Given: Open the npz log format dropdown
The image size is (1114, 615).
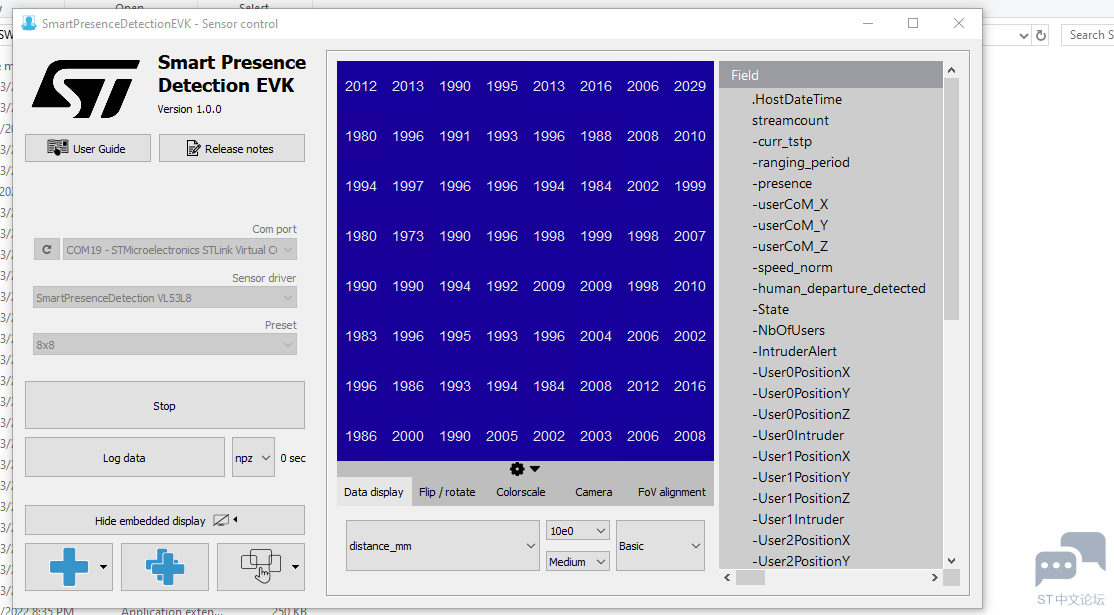Looking at the screenshot, I should [253, 458].
